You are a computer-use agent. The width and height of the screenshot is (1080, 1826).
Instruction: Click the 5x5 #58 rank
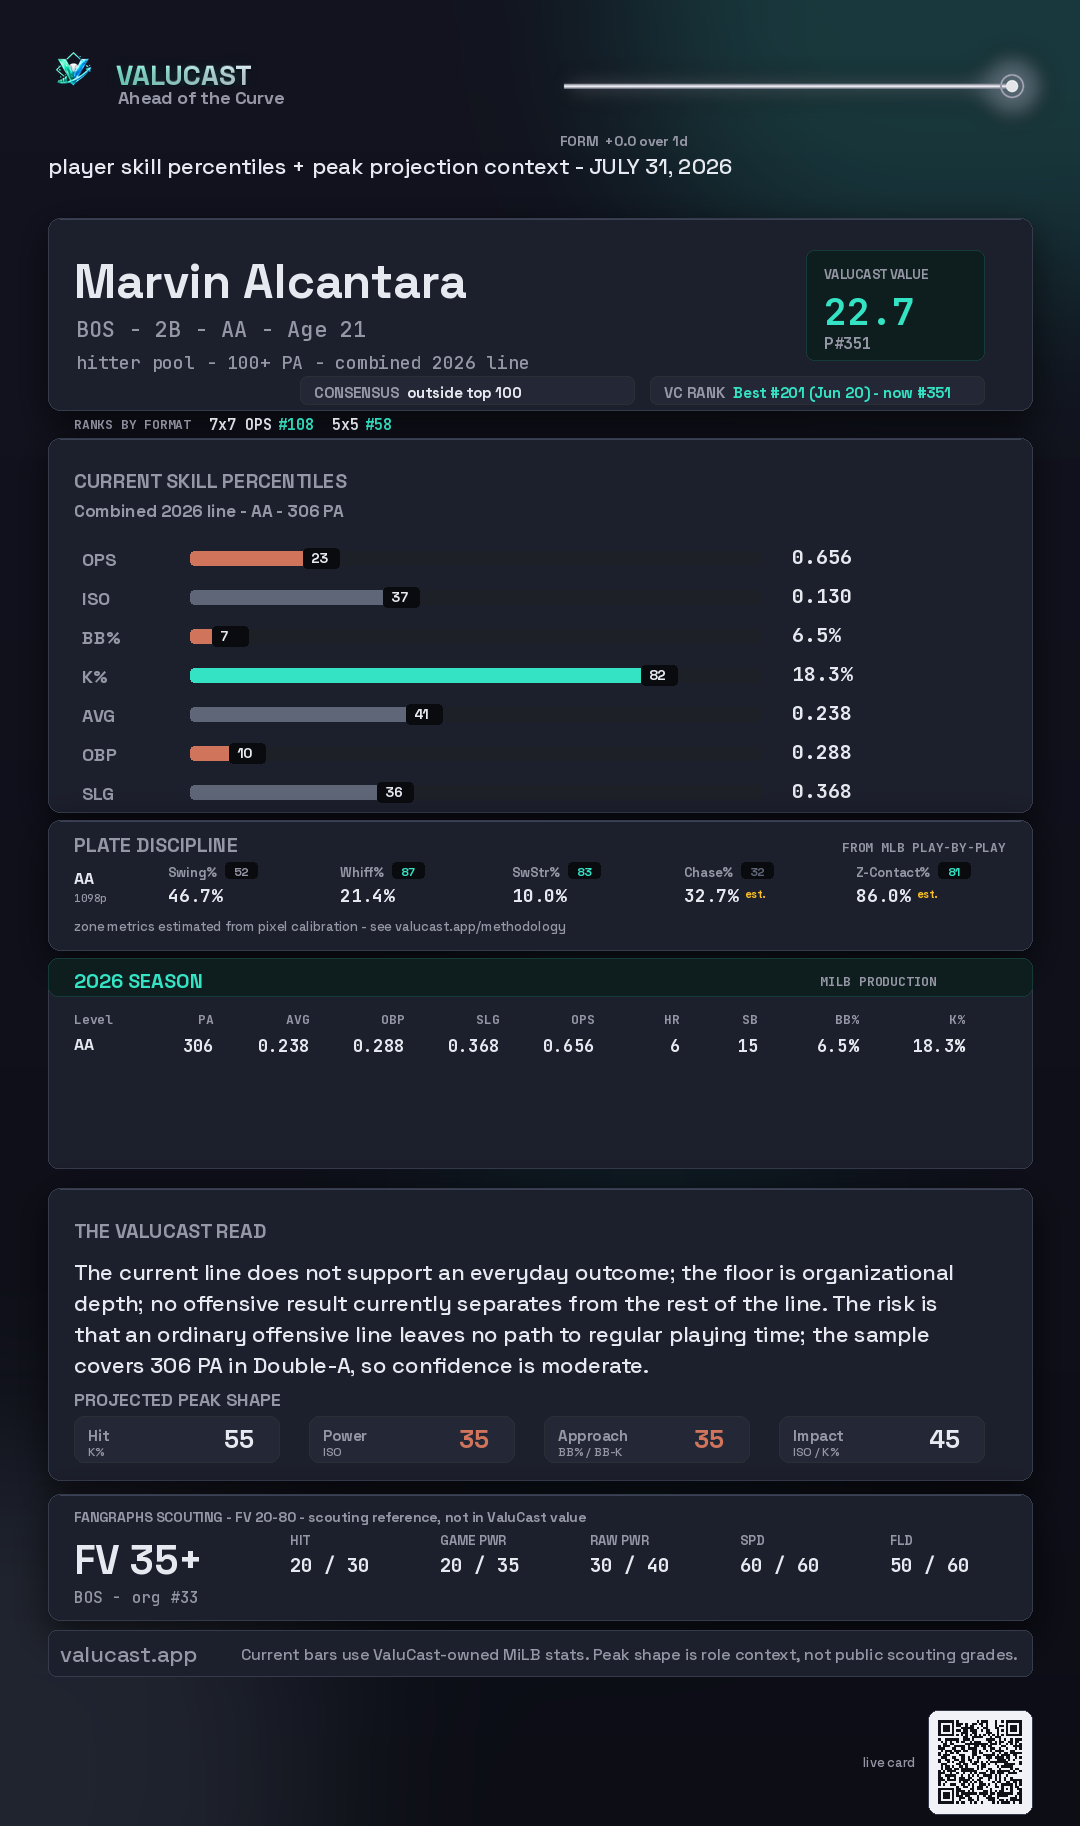pyautogui.click(x=362, y=424)
